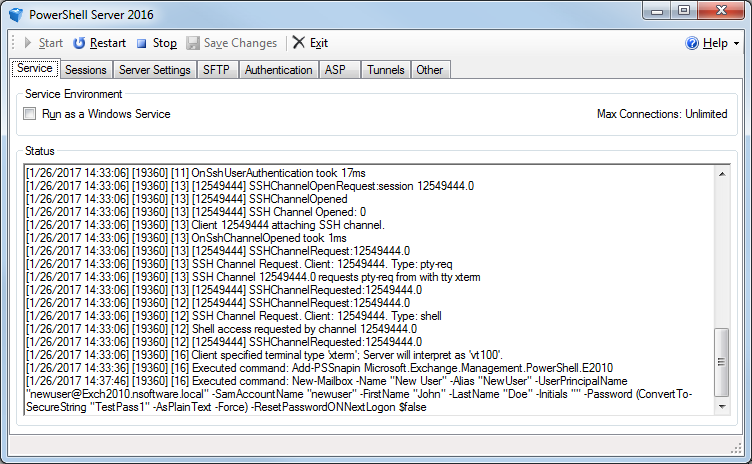Click the scrollbar track above the thumb

pyautogui.click(x=722, y=254)
